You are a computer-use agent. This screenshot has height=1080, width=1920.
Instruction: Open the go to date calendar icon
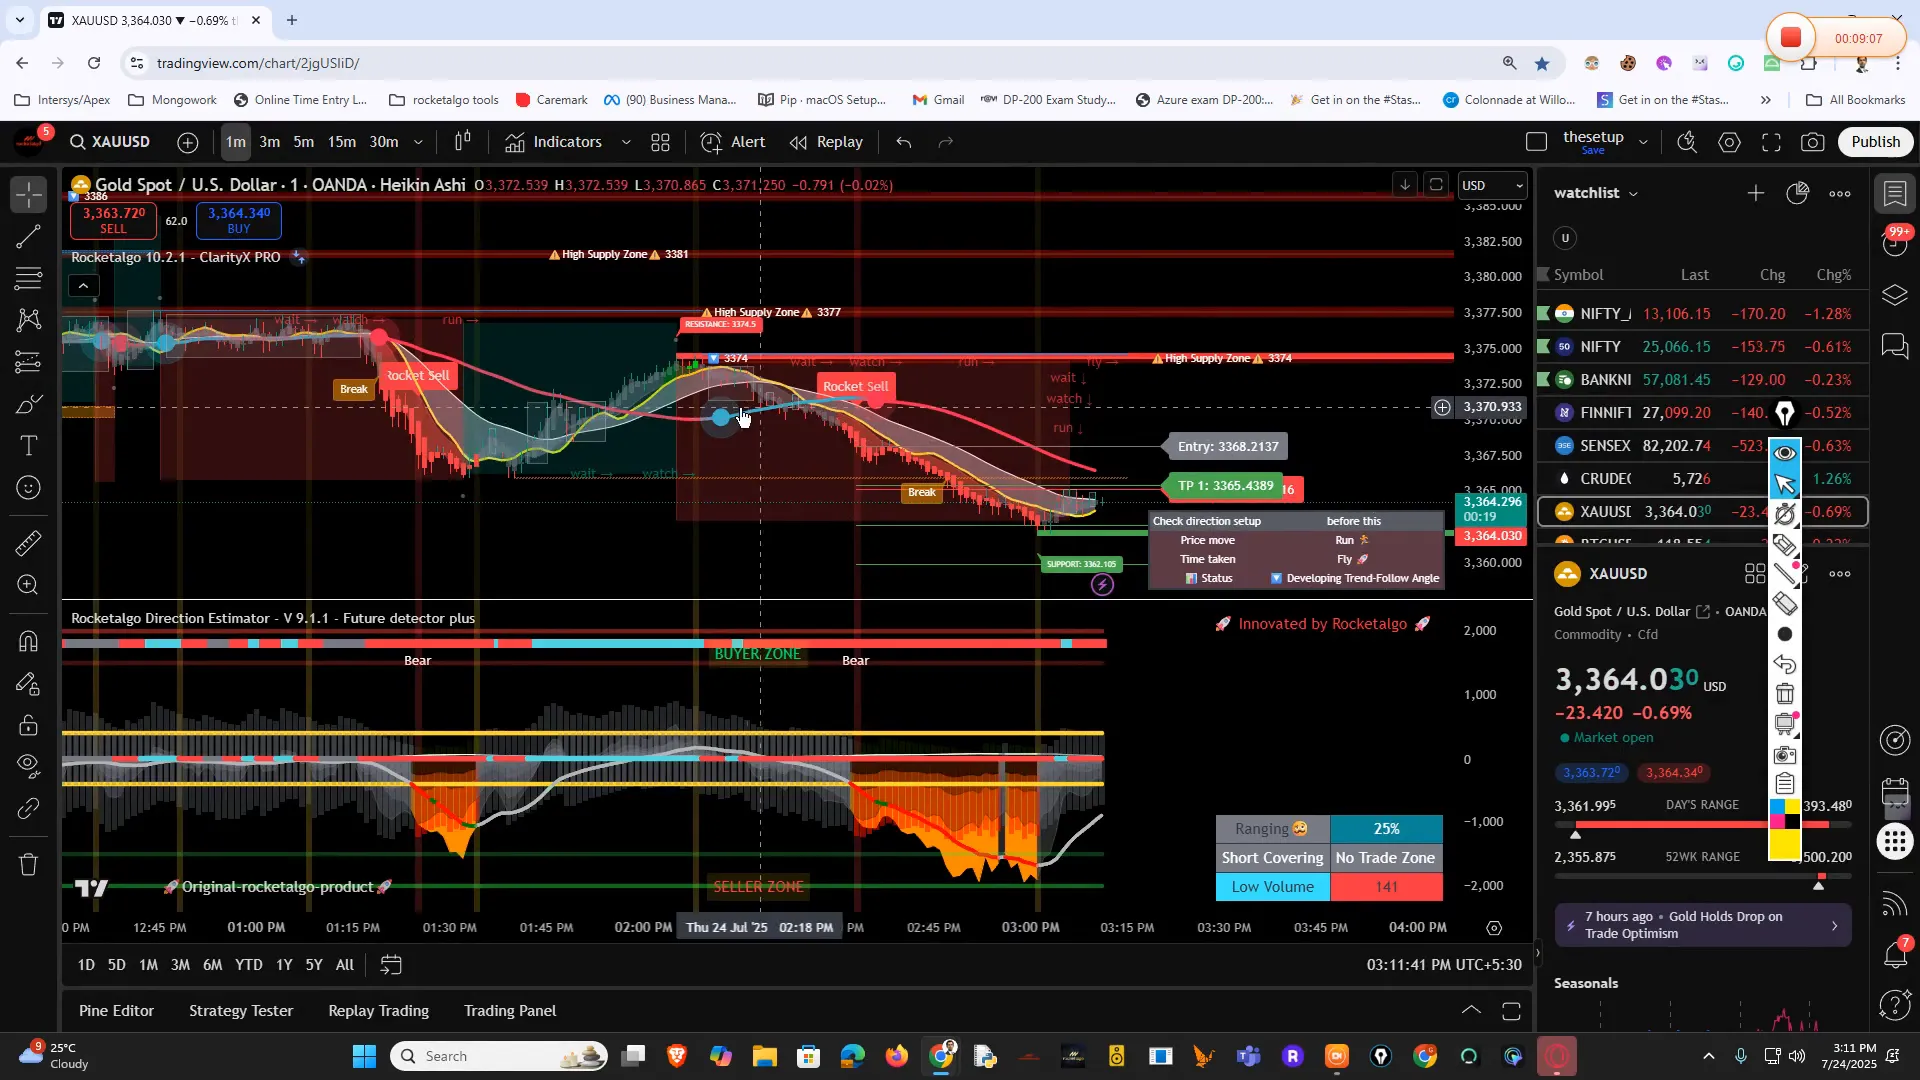click(x=391, y=965)
